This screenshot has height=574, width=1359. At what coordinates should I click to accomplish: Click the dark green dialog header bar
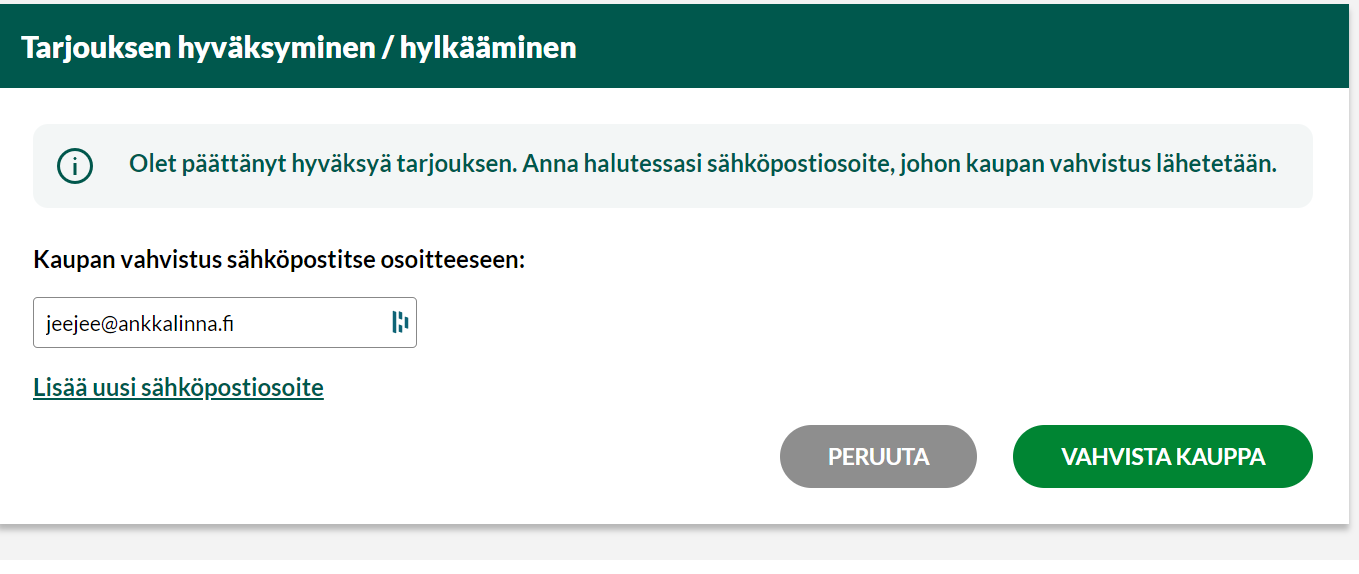(900, 47)
